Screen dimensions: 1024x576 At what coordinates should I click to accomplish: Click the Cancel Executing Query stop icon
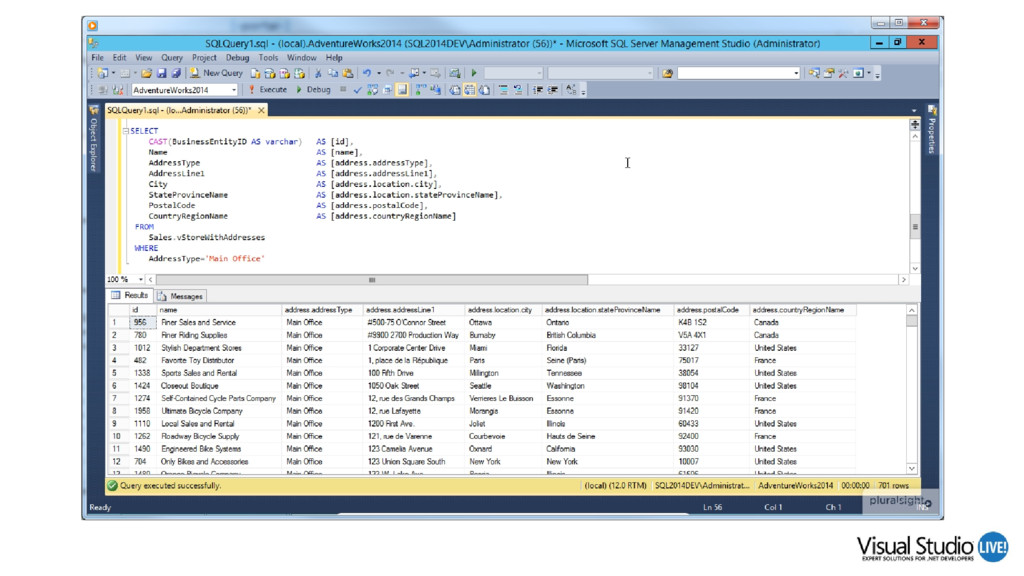point(343,89)
